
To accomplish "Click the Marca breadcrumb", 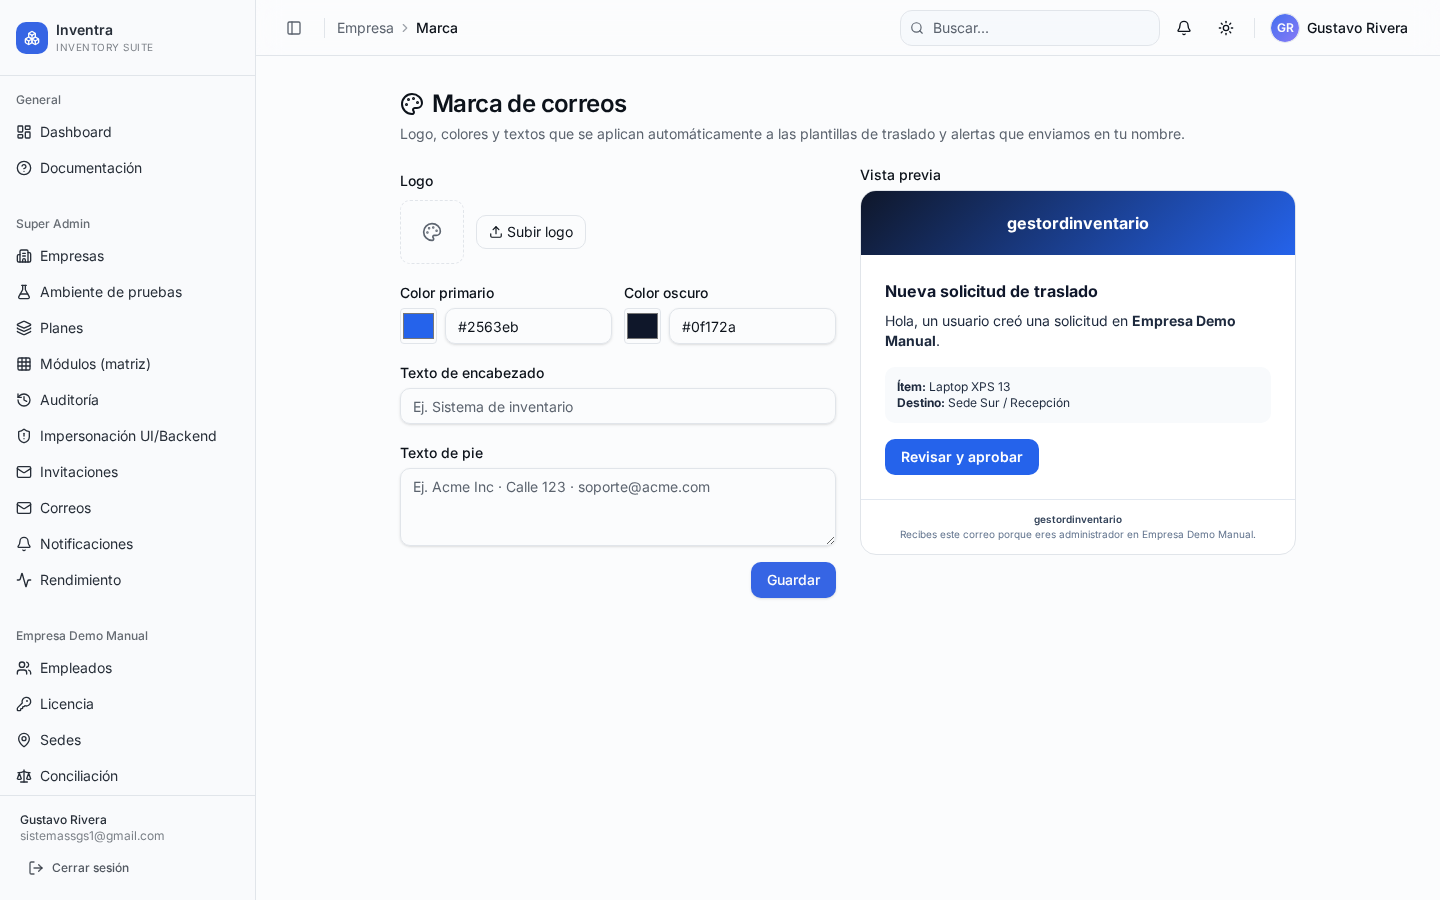I will click(437, 28).
